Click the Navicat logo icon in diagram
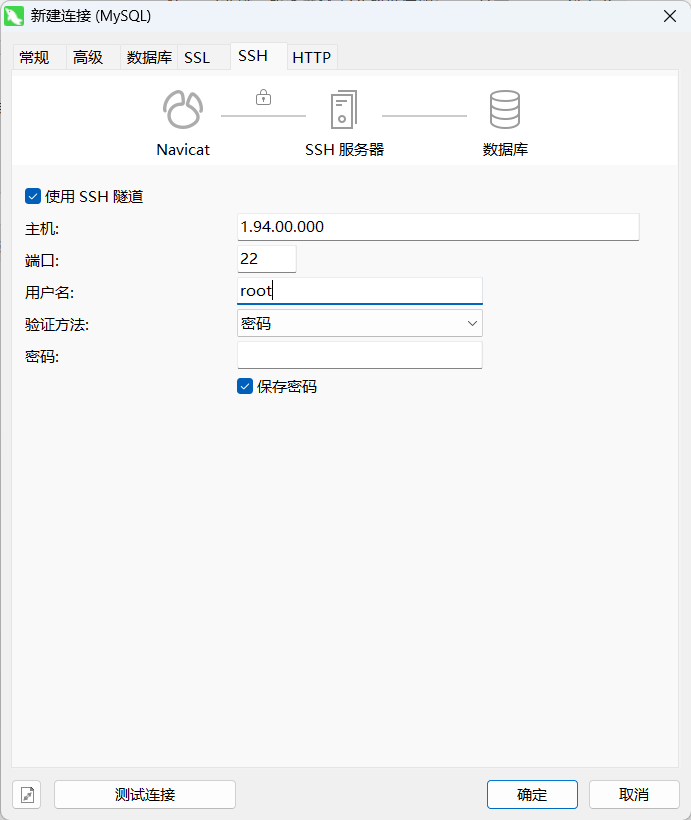This screenshot has height=820, width=691. point(183,109)
